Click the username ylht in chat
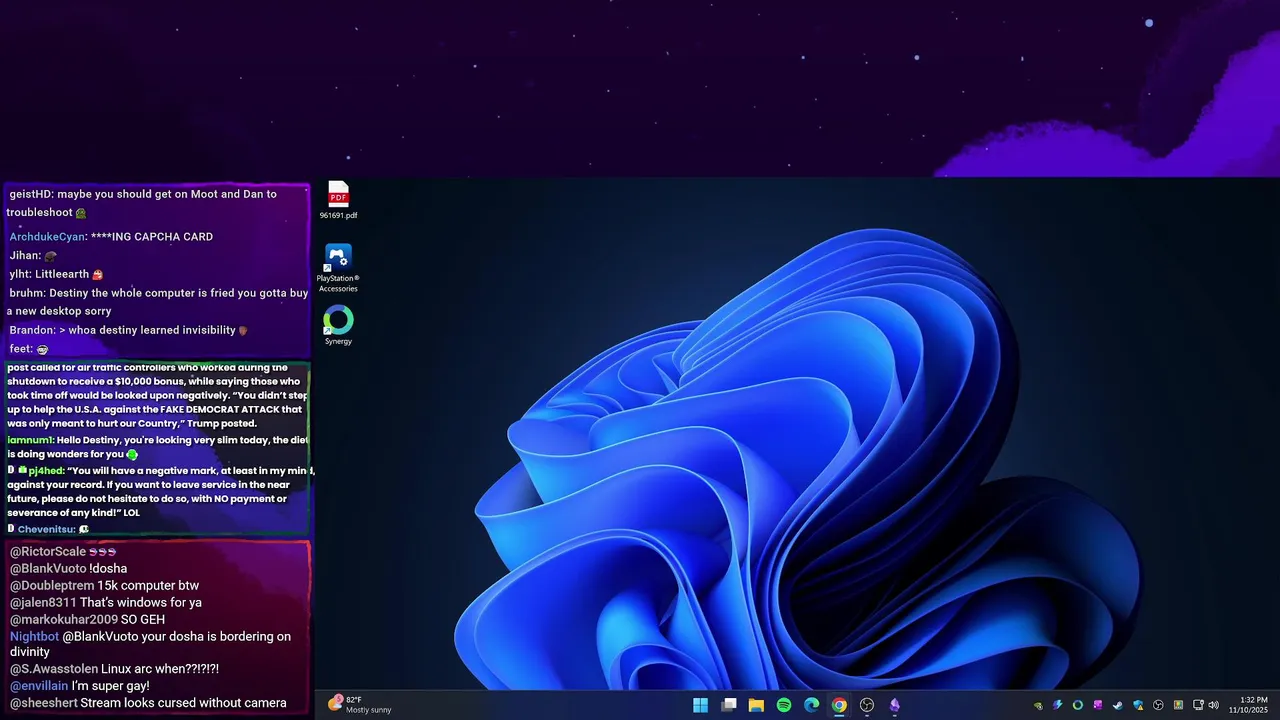The height and width of the screenshot is (720, 1280). click(x=19, y=274)
